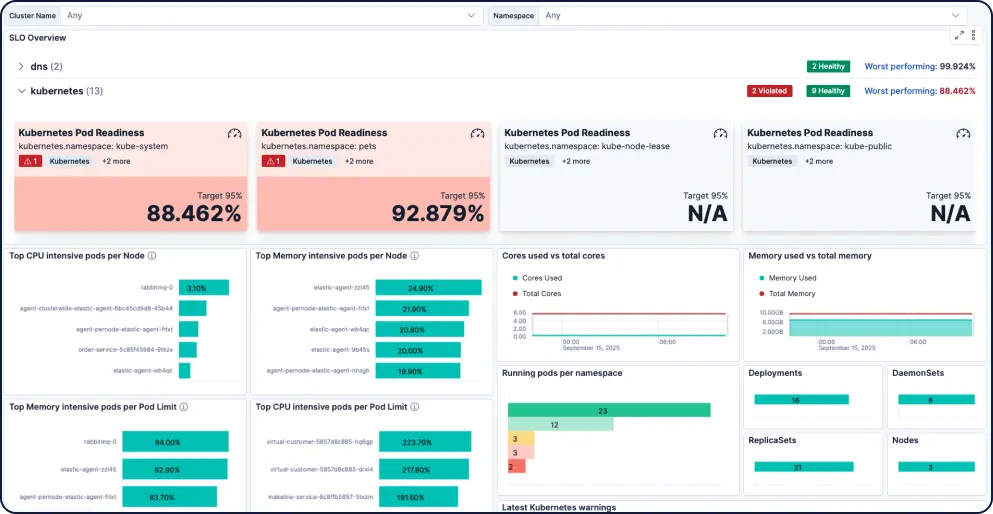Expand the dns SLO group

(x=21, y=66)
